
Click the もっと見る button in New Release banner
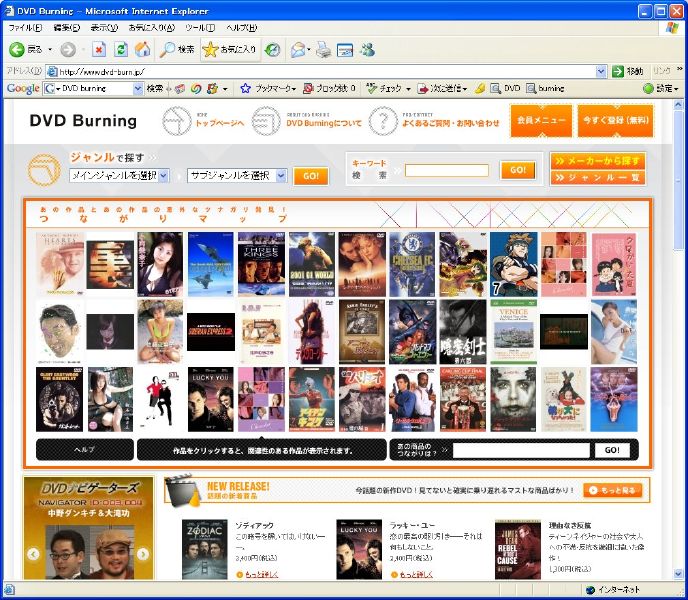tap(613, 491)
